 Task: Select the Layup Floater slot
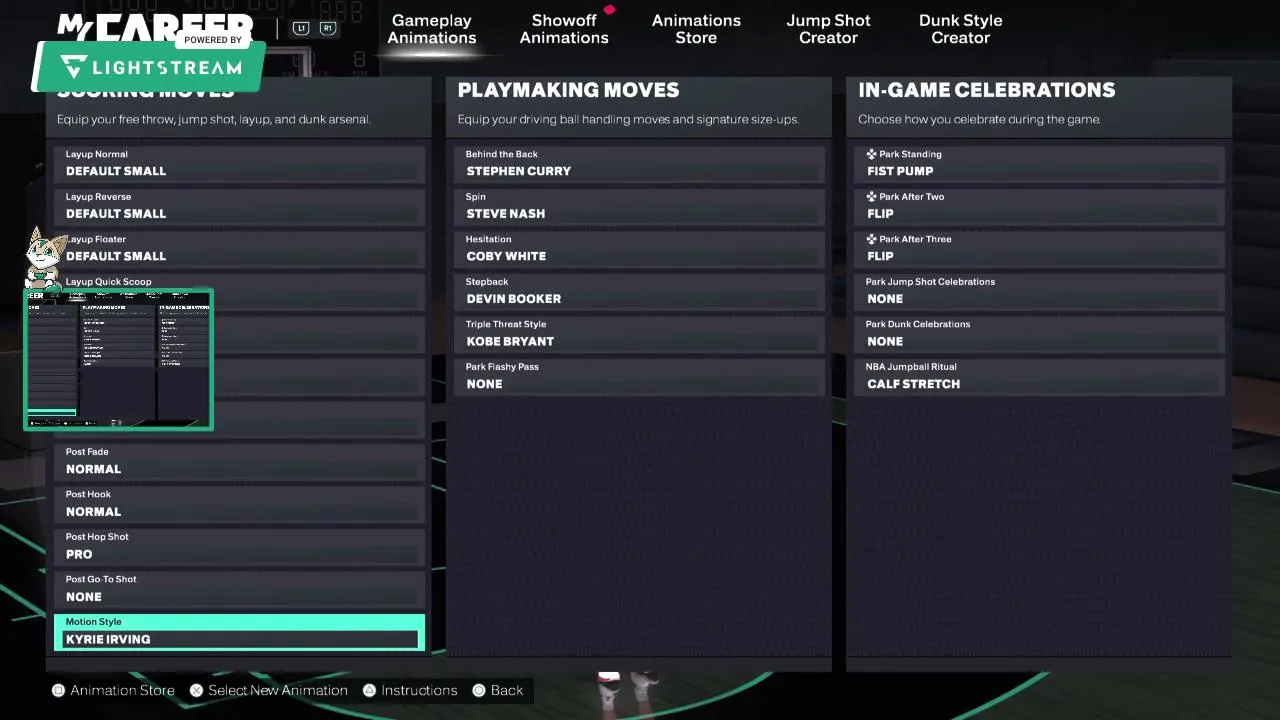point(240,249)
